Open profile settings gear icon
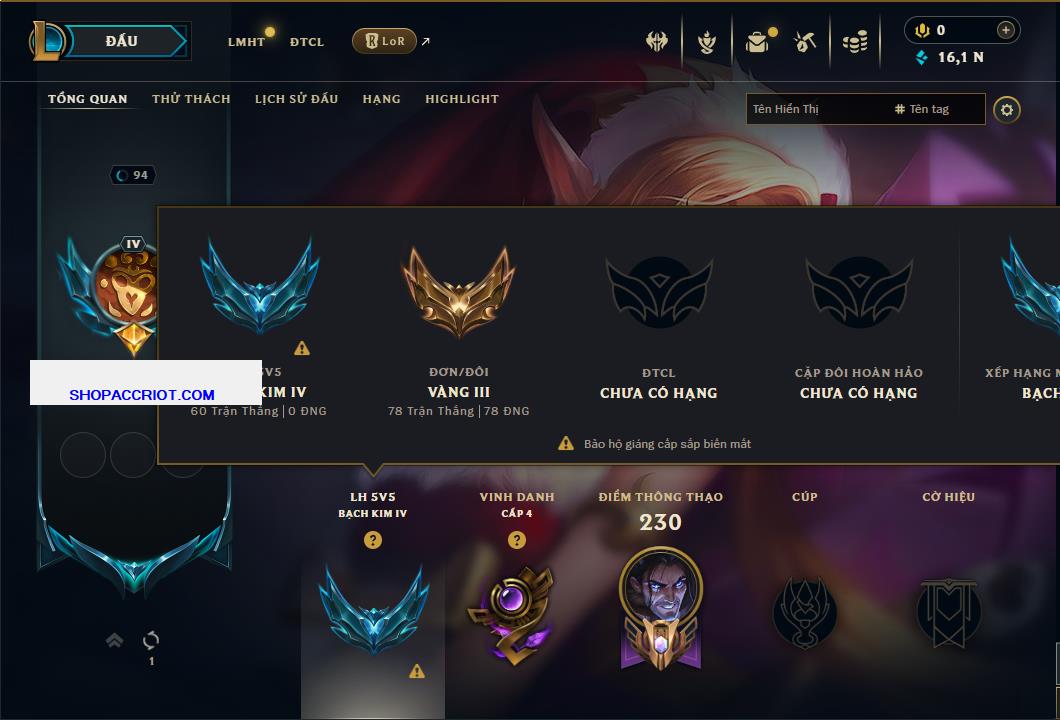The image size is (1060, 720). (1007, 110)
